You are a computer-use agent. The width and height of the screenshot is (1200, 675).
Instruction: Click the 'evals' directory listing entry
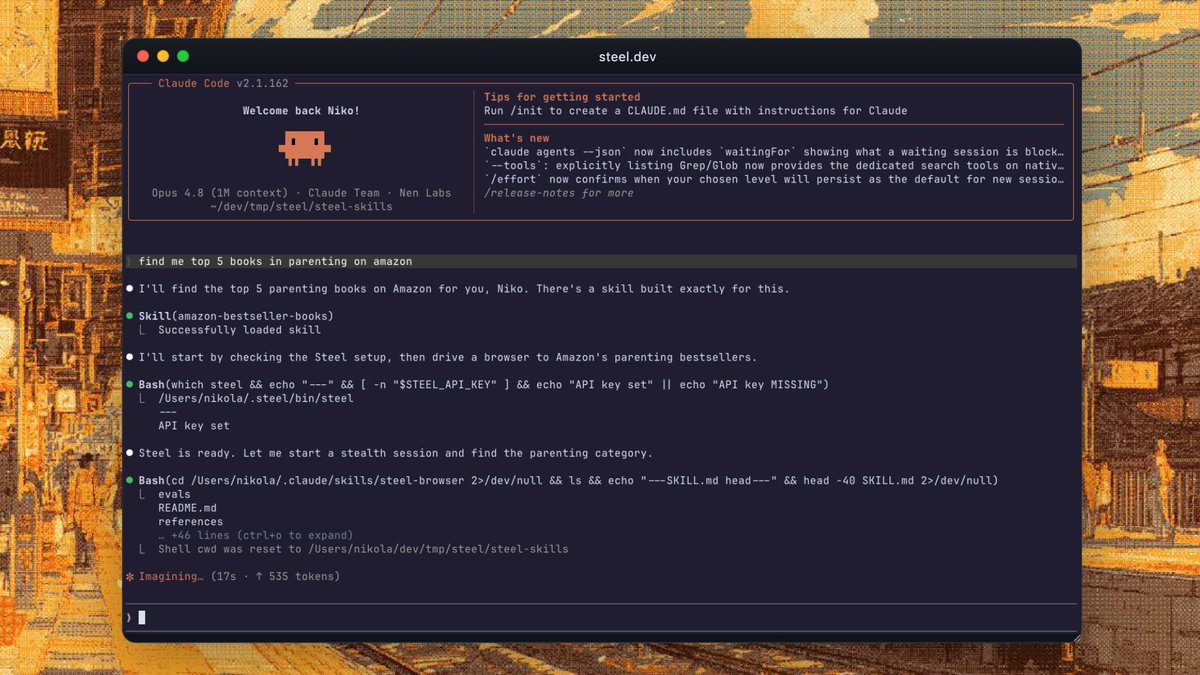pos(174,494)
